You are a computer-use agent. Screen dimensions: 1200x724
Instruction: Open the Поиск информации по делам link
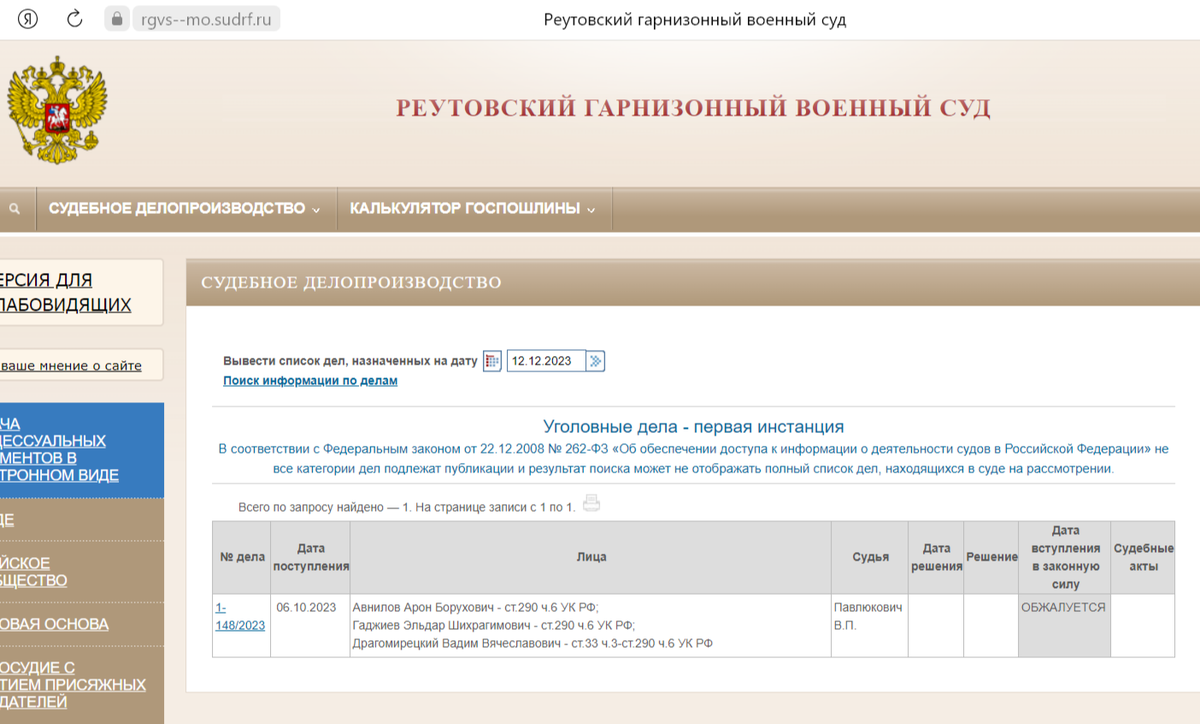click(x=310, y=381)
